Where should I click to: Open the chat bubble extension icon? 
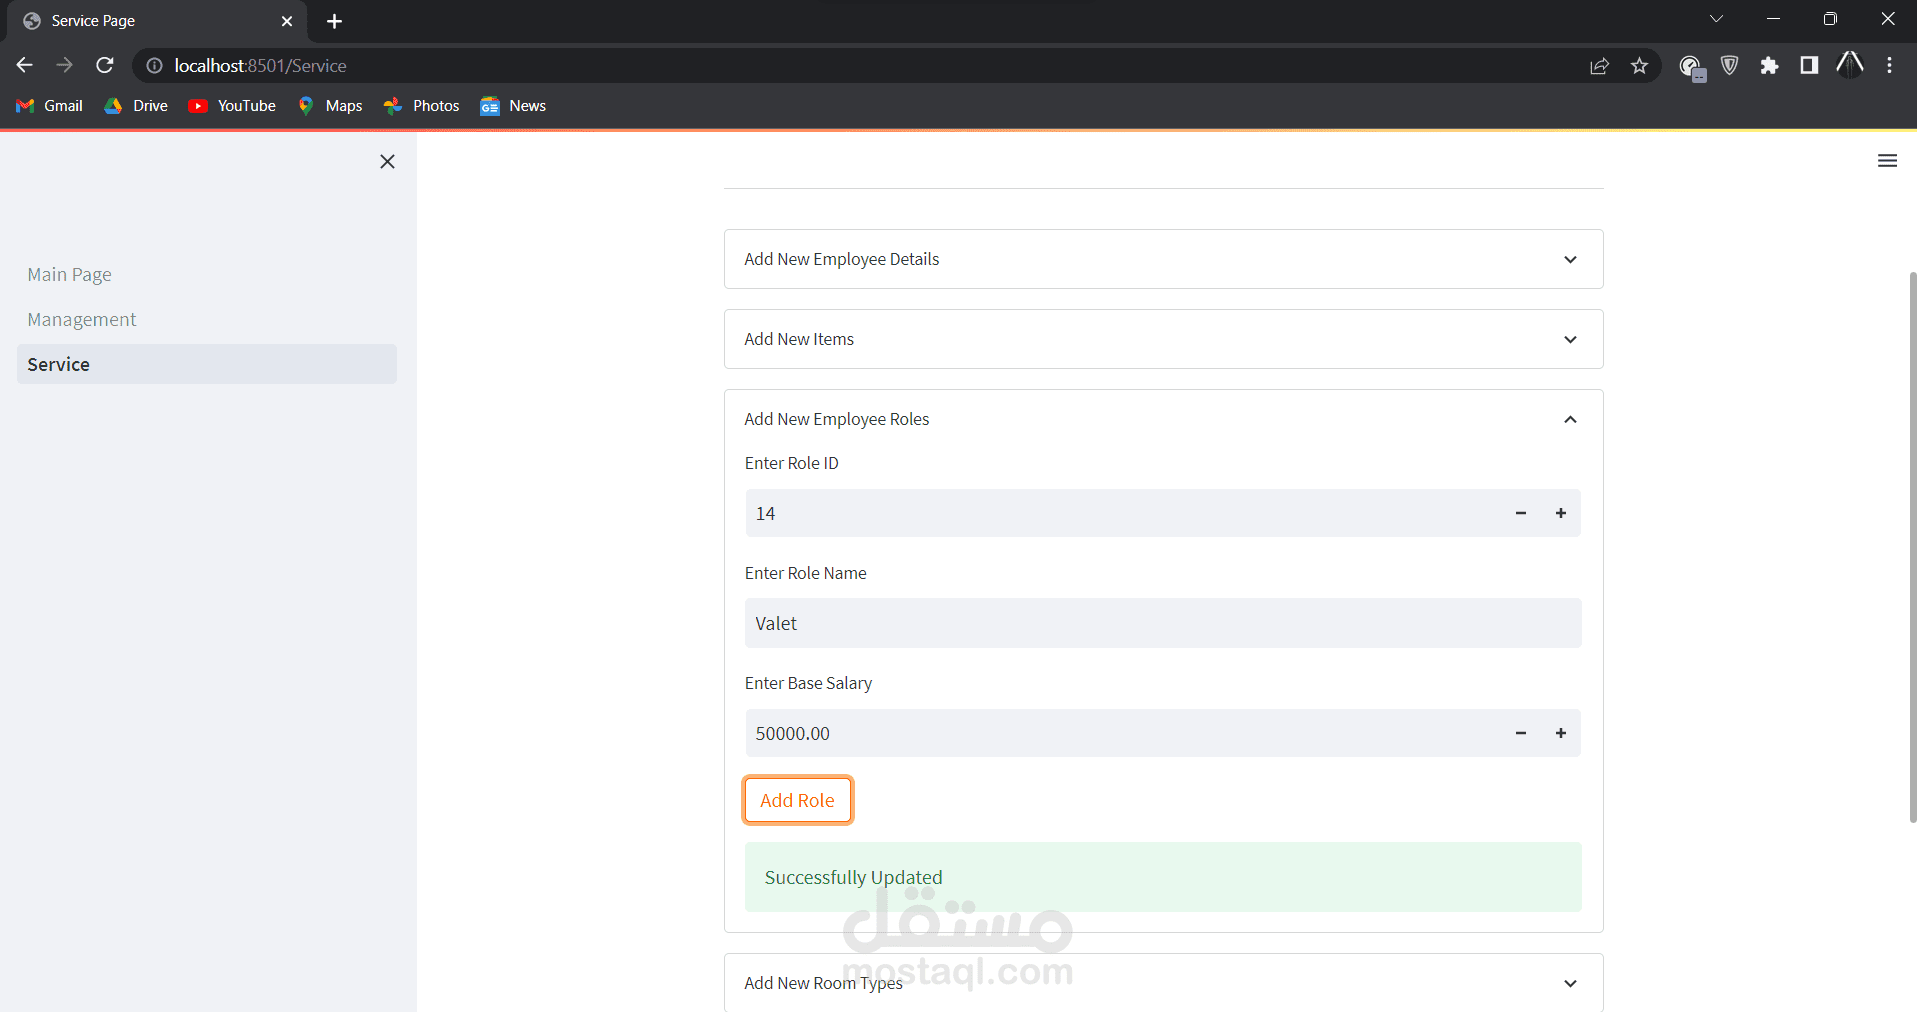(1691, 68)
